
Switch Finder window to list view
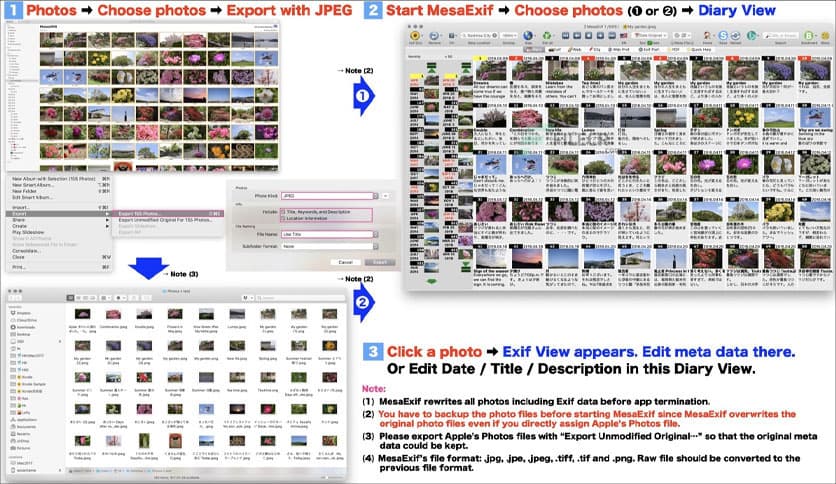point(78,298)
